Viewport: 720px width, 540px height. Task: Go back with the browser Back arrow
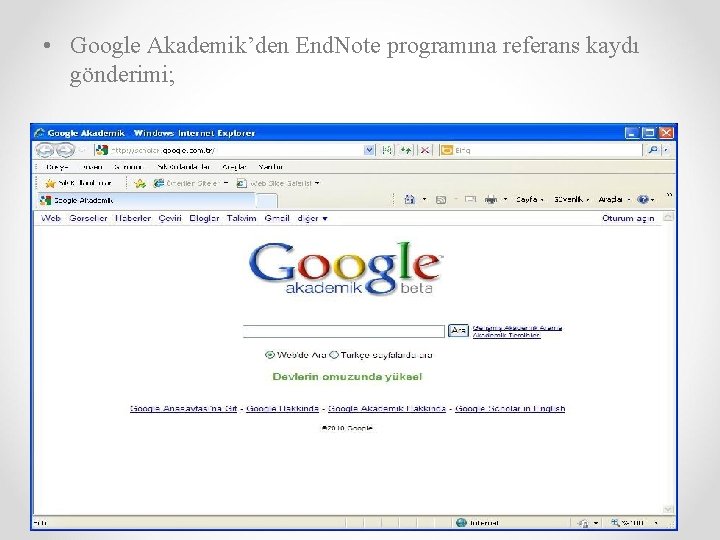pyautogui.click(x=45, y=150)
